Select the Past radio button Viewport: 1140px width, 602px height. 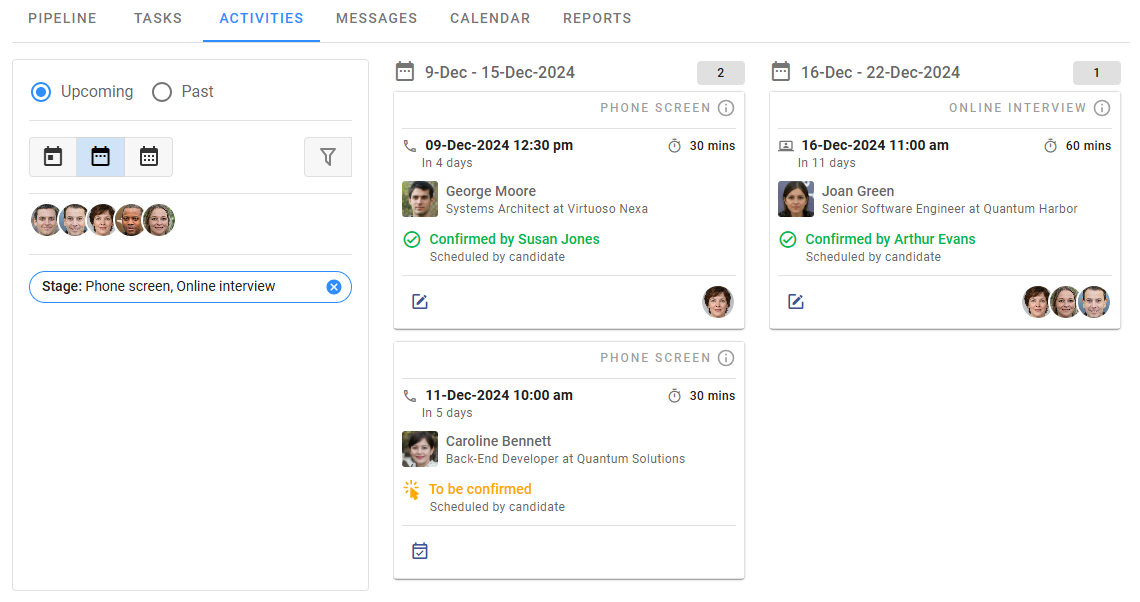tap(162, 92)
